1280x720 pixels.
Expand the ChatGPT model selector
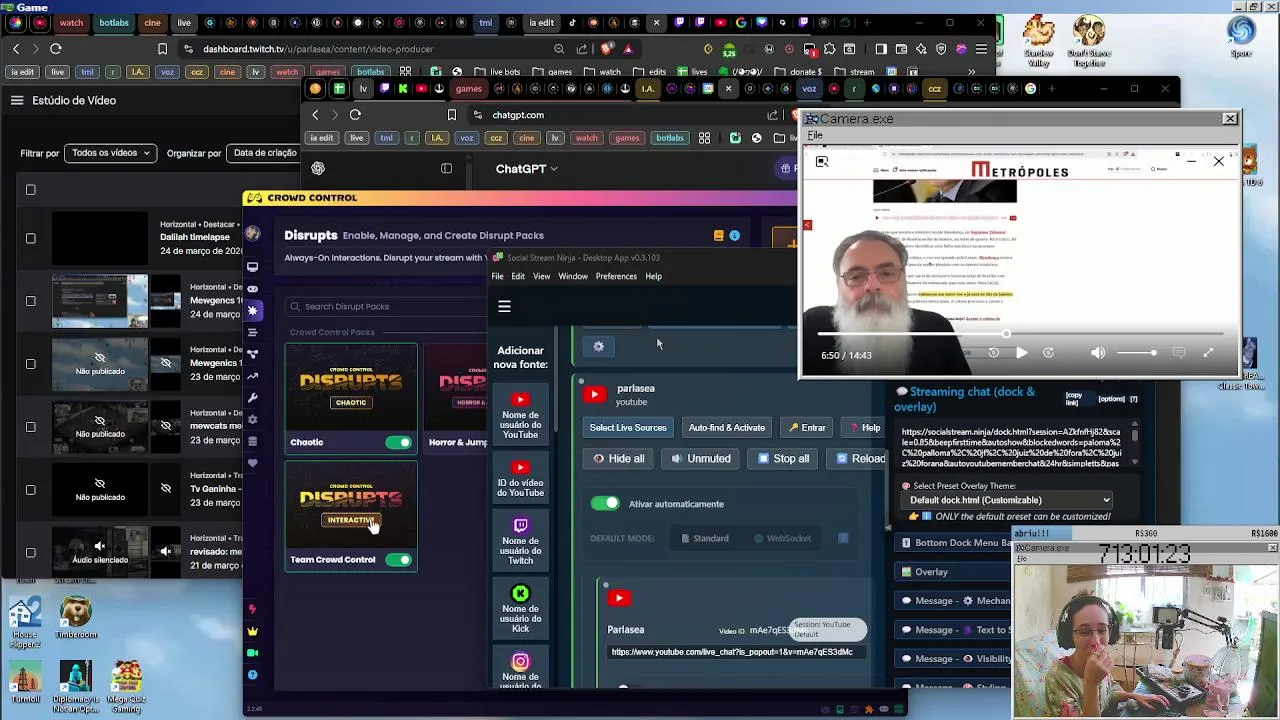coord(527,169)
